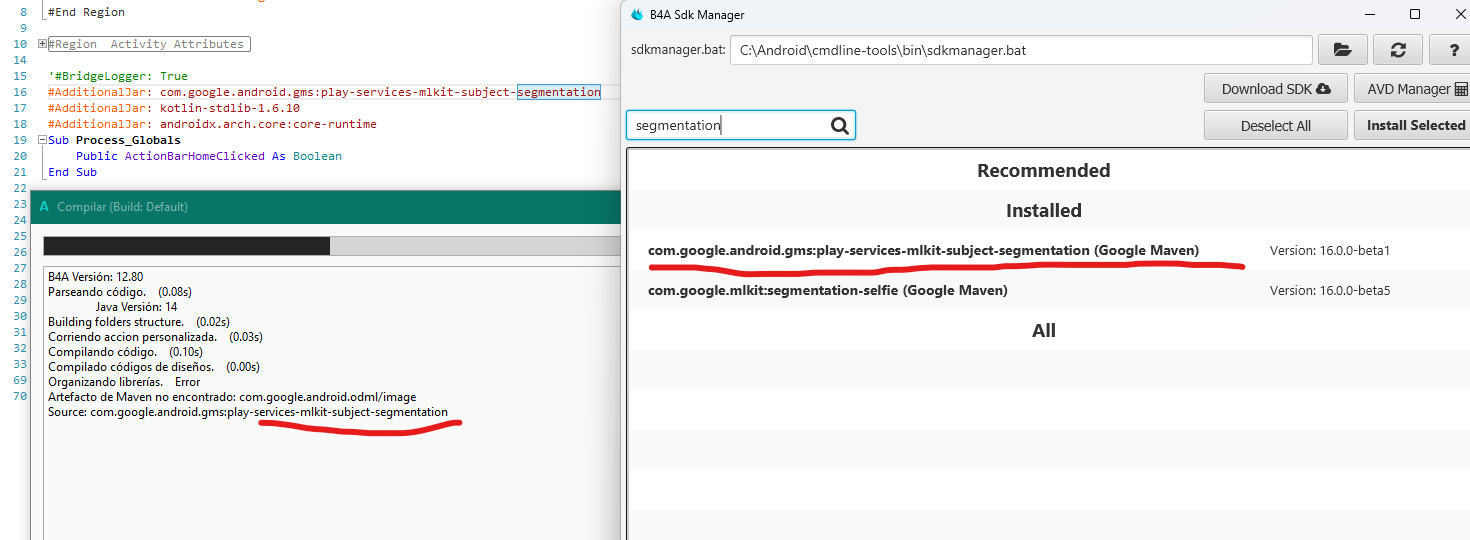This screenshot has width=1470, height=540.
Task: Select com.google.mlkit:segmentation-selfie package row
Action: click(1048, 290)
